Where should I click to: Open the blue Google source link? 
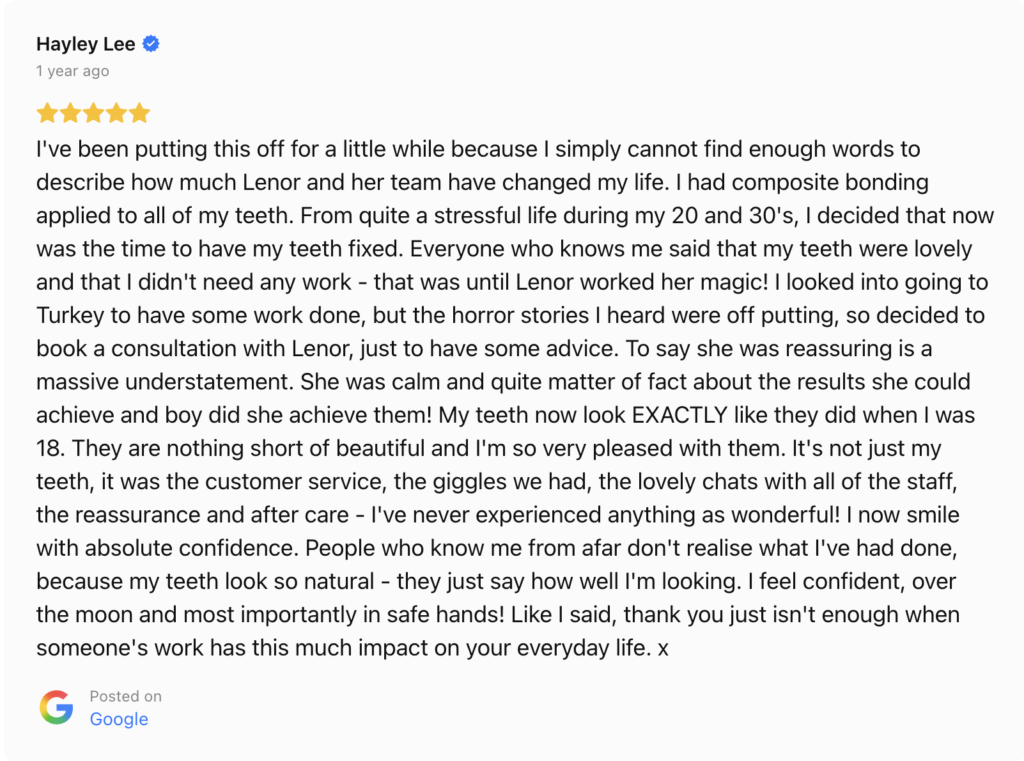pos(119,719)
